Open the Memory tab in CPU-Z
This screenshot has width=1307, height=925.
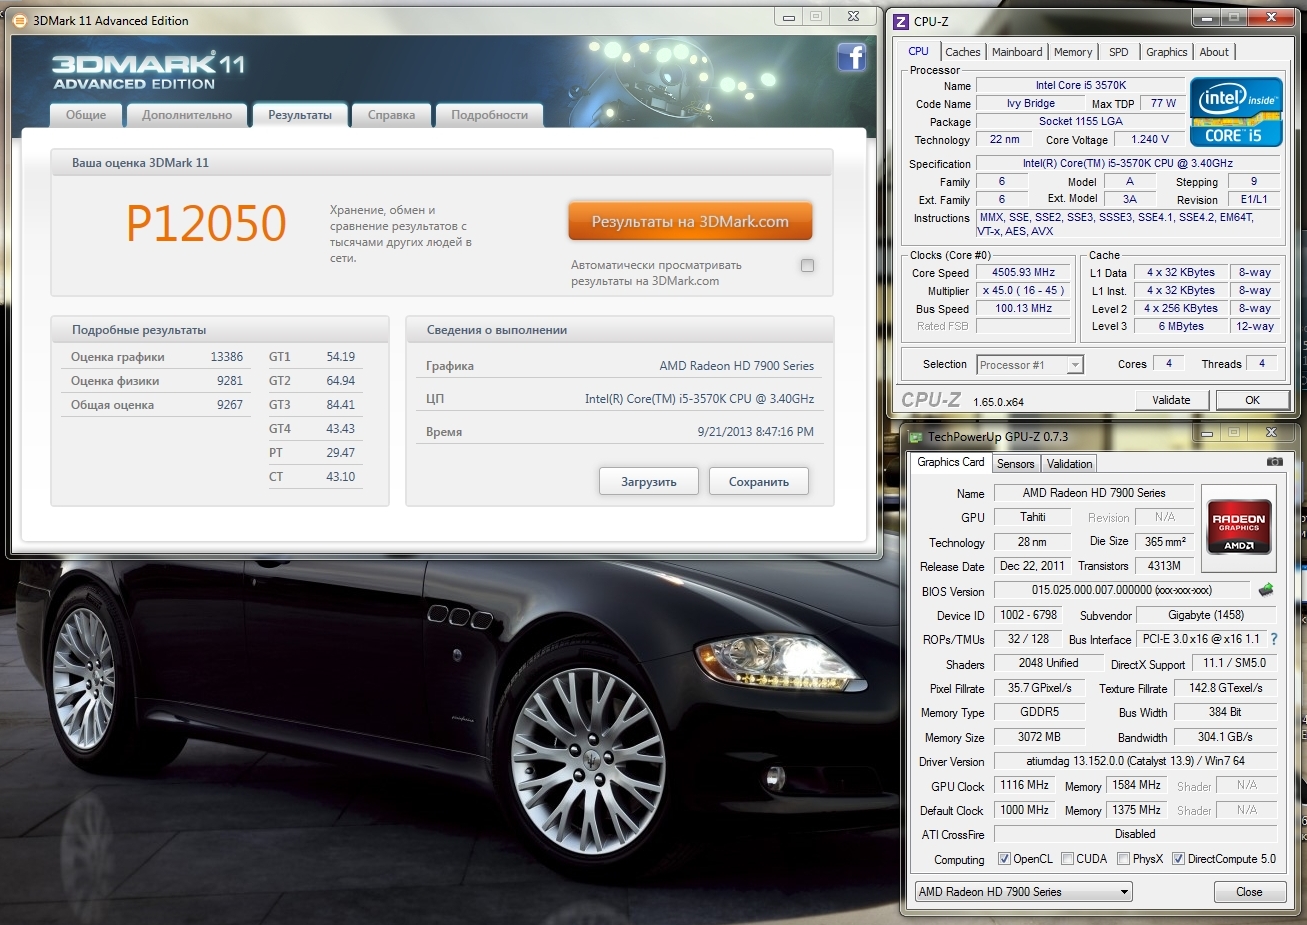pos(1073,52)
